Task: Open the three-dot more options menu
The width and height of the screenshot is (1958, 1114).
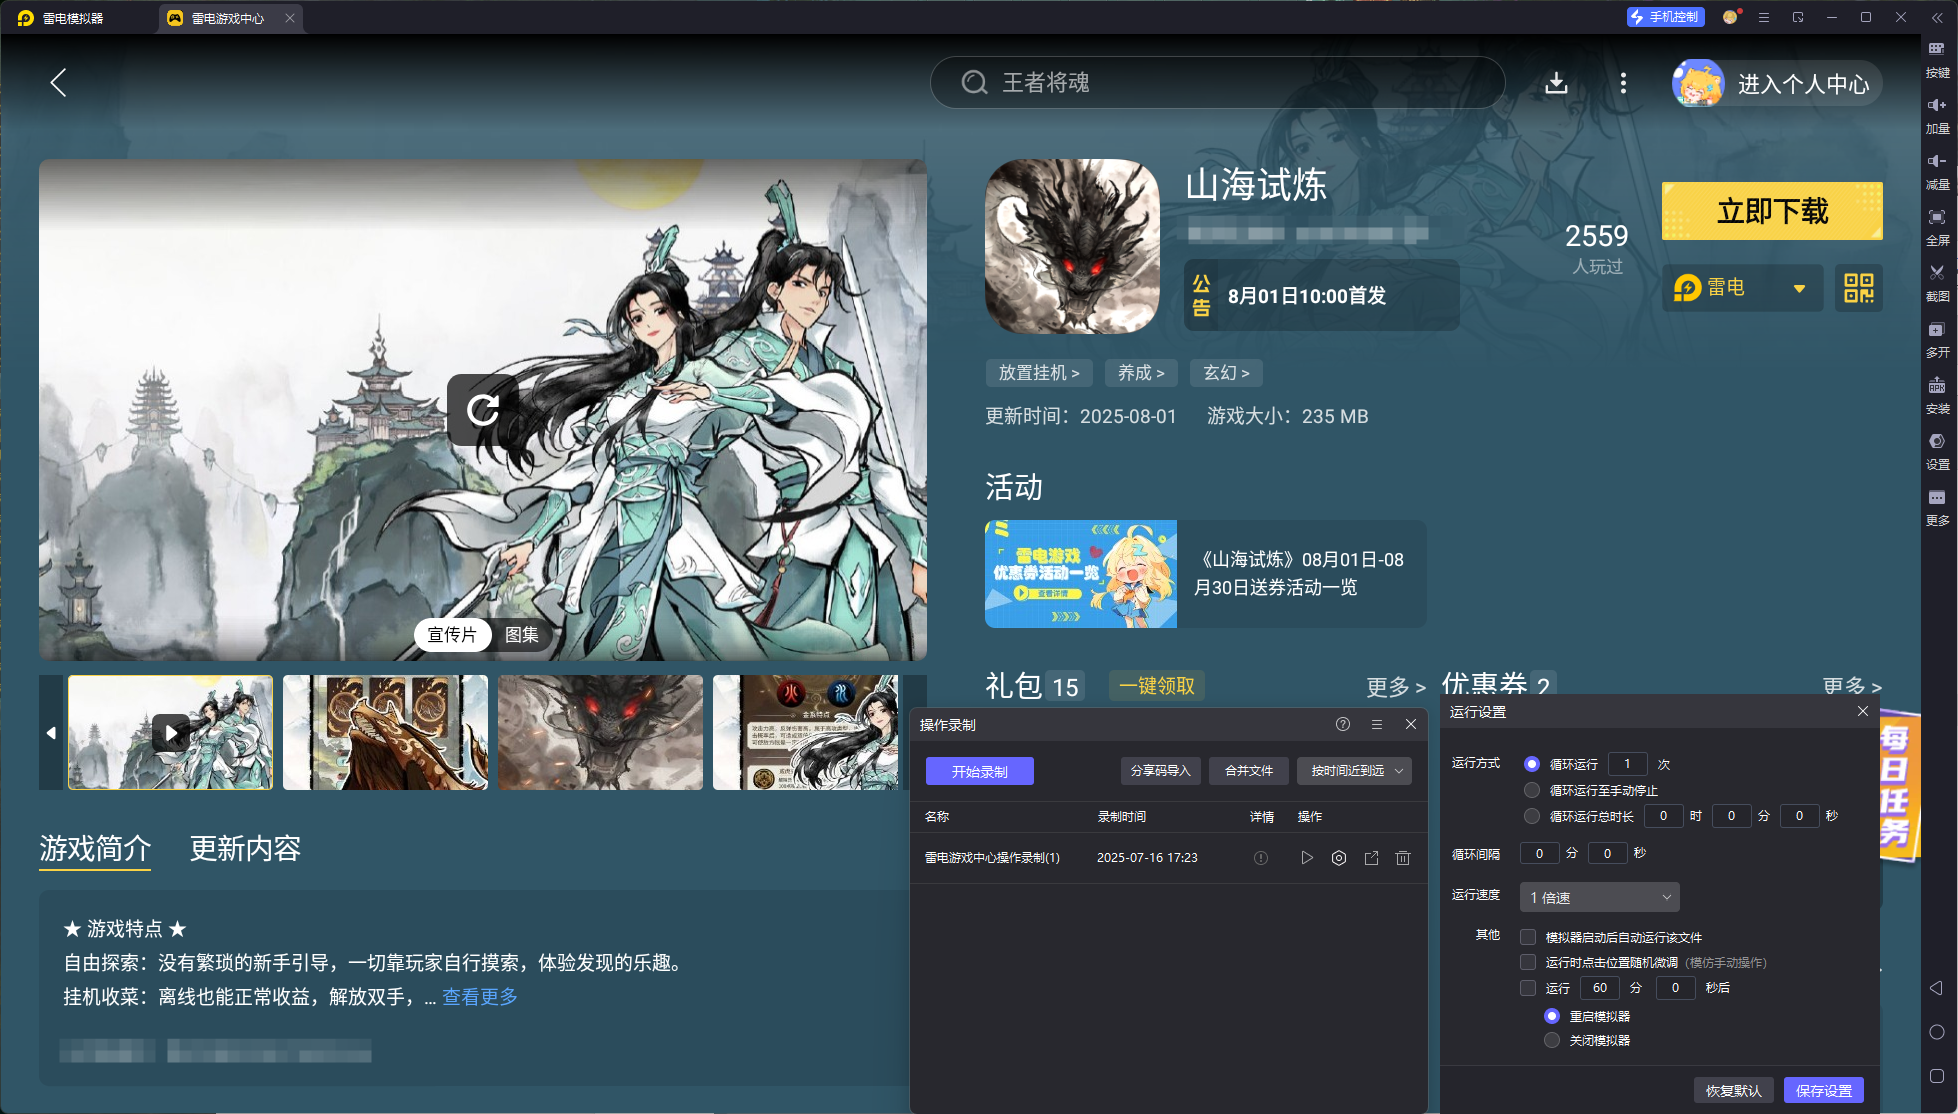Action: (1623, 83)
